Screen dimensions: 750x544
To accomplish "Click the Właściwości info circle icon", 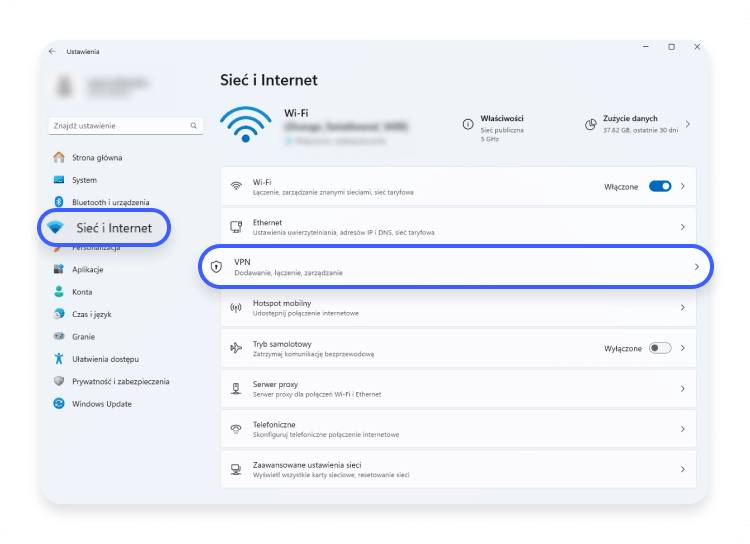I will (468, 124).
